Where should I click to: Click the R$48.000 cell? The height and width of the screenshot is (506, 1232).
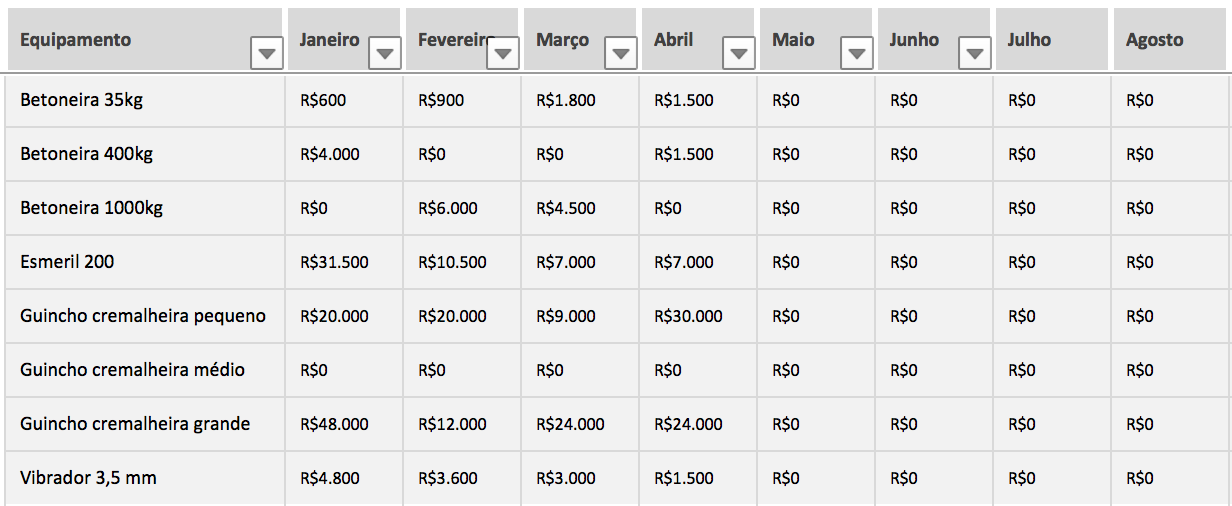point(334,424)
